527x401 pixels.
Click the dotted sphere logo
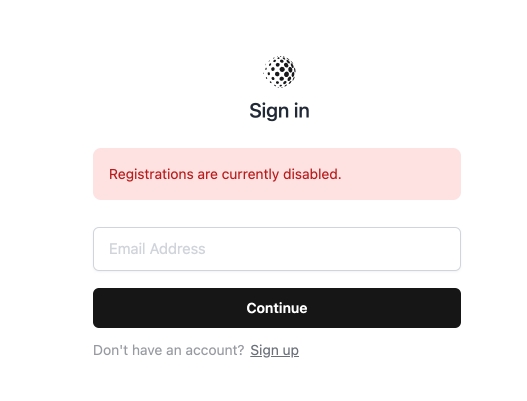tap(280, 72)
